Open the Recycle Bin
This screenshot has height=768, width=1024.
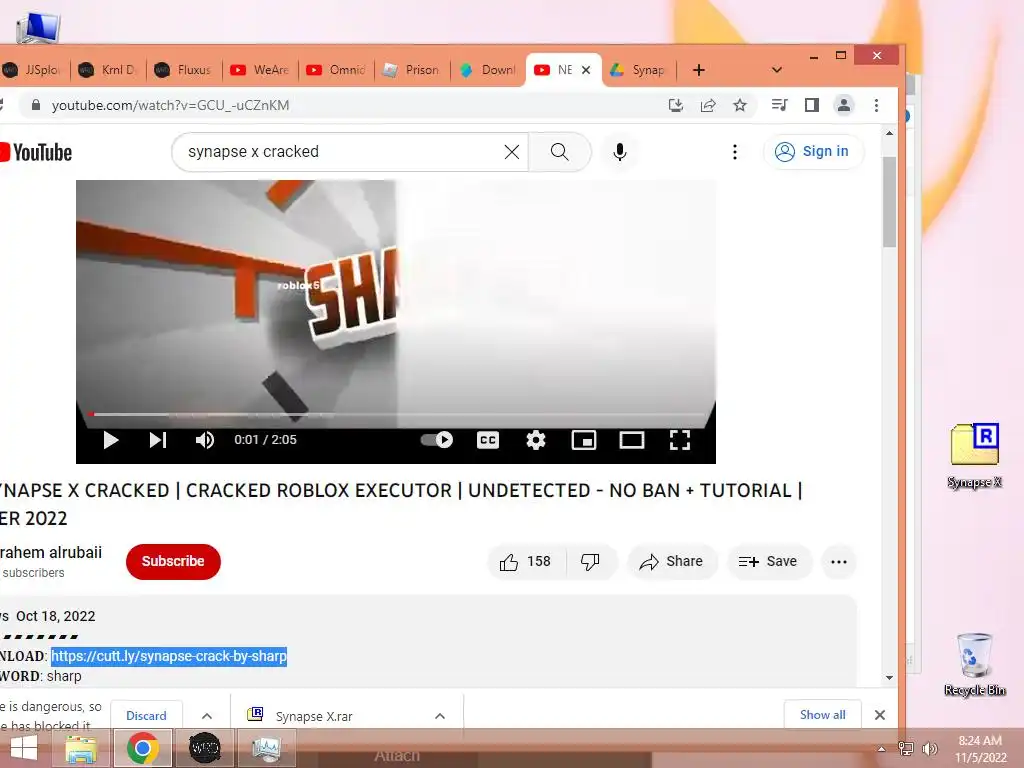point(974,665)
